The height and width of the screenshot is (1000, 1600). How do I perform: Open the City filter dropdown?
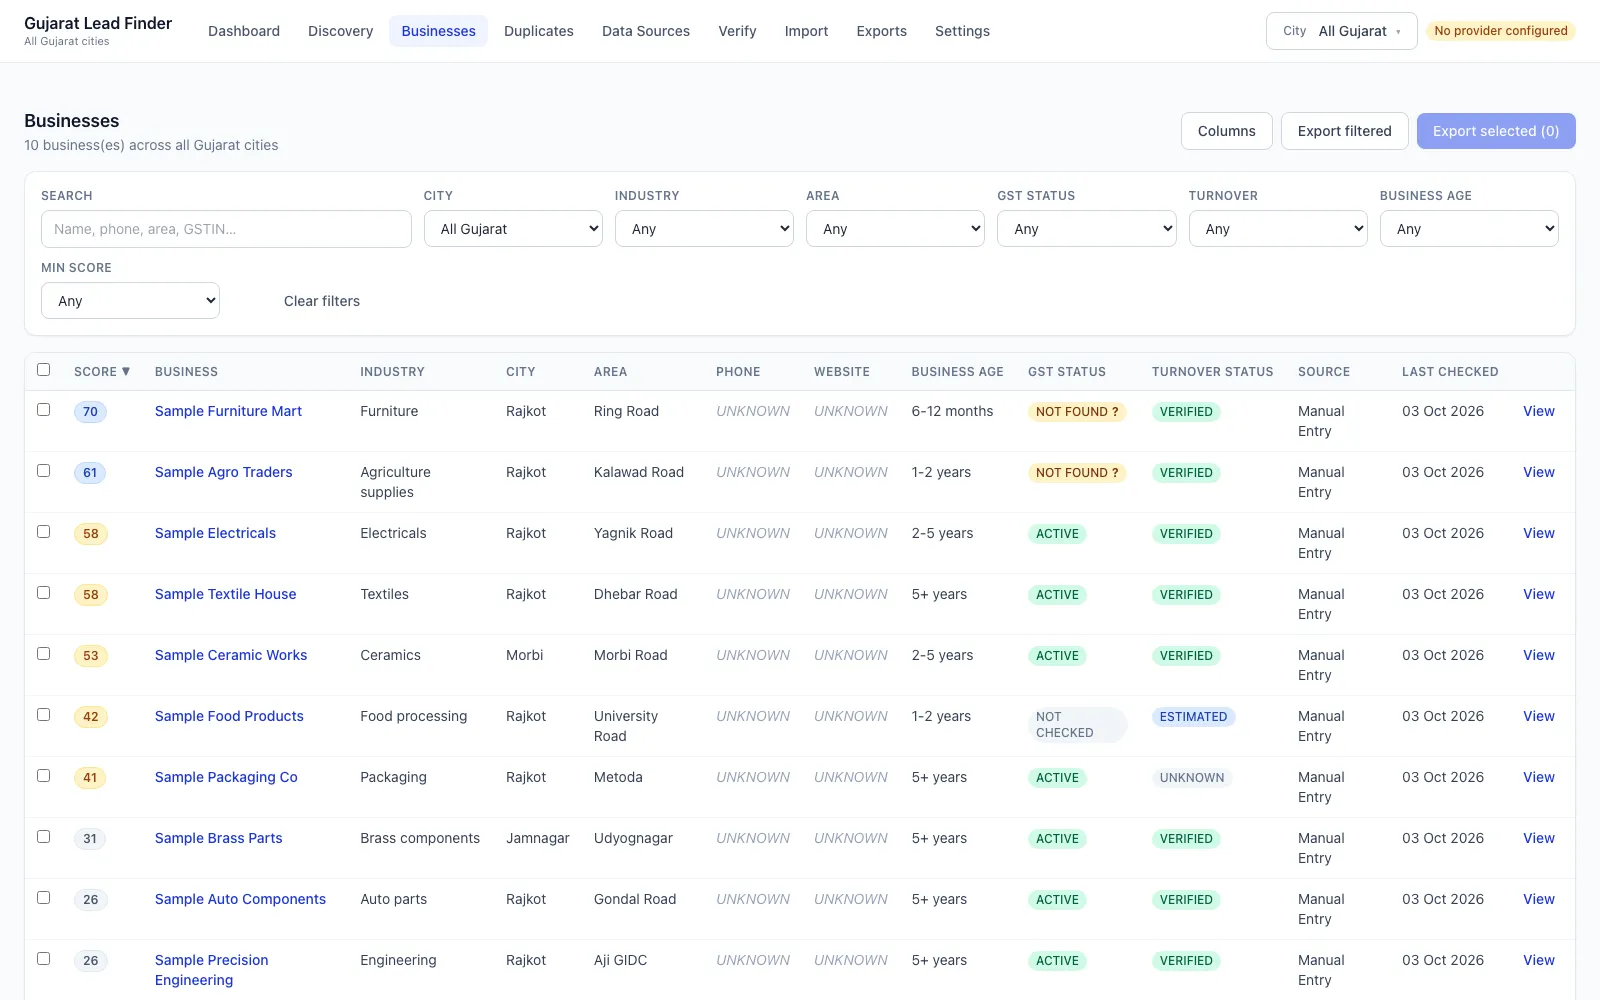[513, 229]
